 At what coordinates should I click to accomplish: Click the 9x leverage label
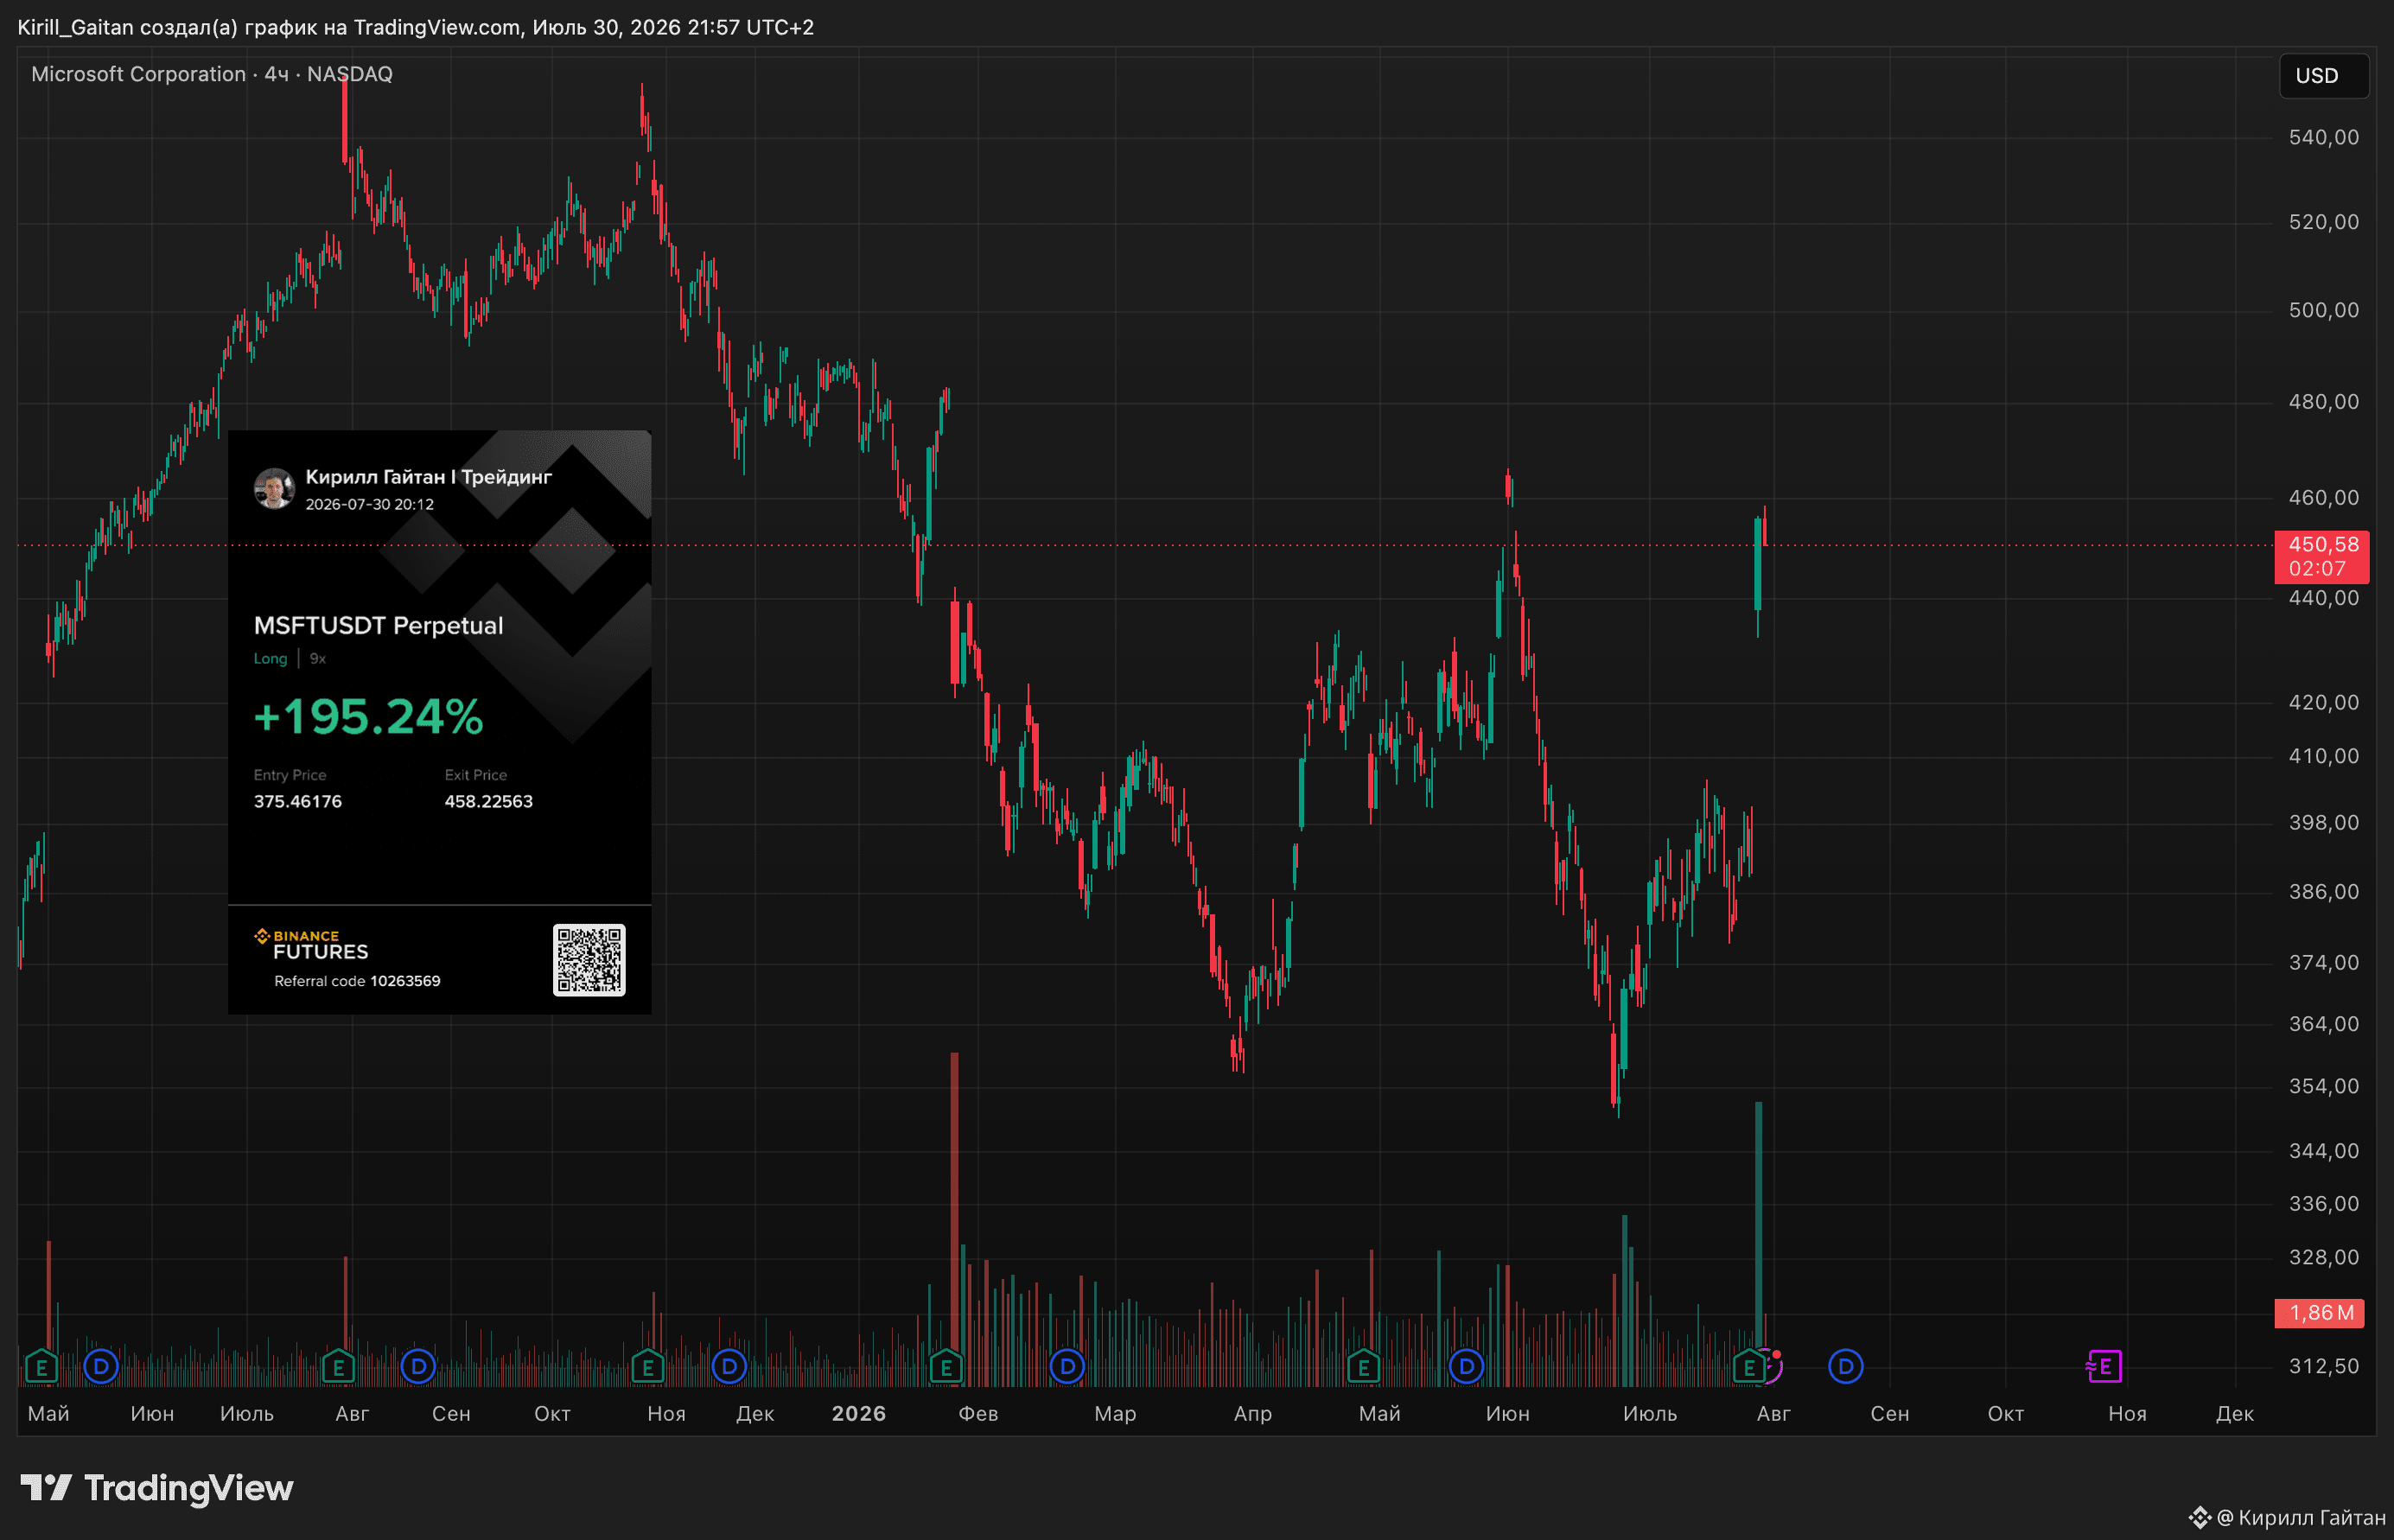[x=318, y=658]
